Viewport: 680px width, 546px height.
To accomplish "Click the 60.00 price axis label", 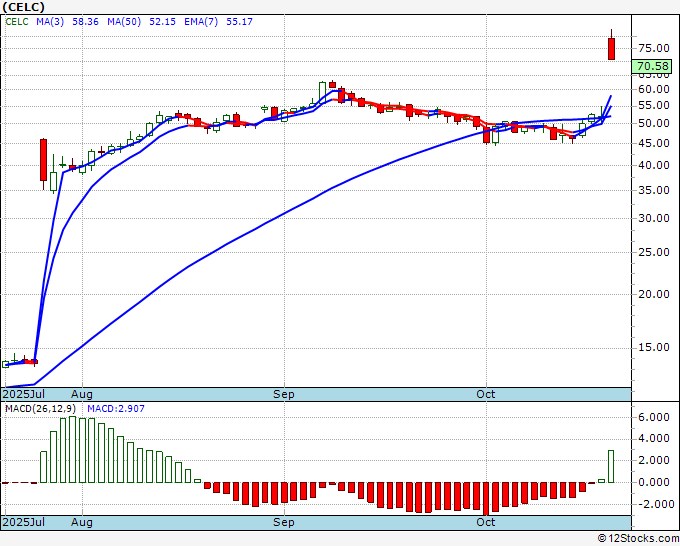I will point(654,89).
